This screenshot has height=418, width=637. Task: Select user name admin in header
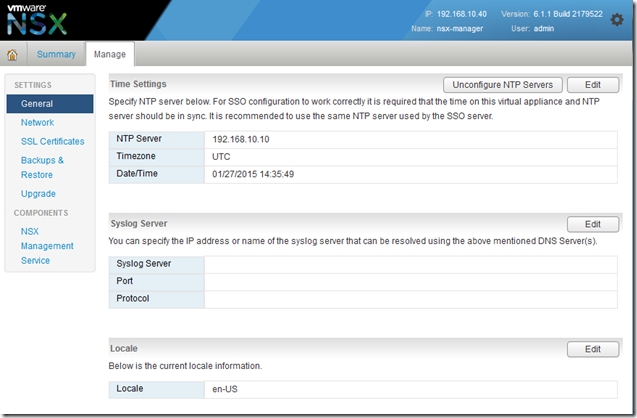coord(544,28)
